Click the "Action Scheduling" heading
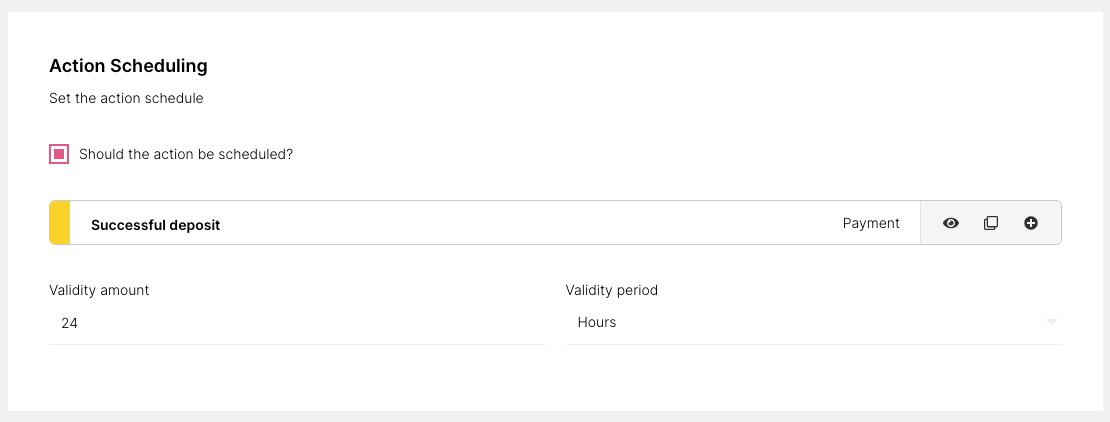Image resolution: width=1110 pixels, height=422 pixels. (128, 66)
